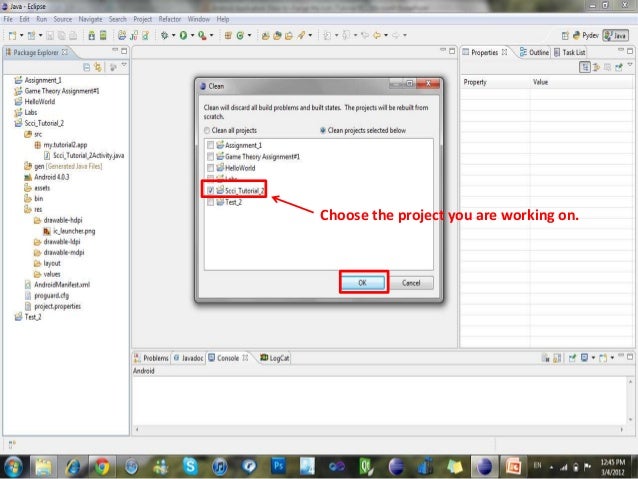Open the Run dropdown arrow
The image size is (638, 479).
[192, 36]
